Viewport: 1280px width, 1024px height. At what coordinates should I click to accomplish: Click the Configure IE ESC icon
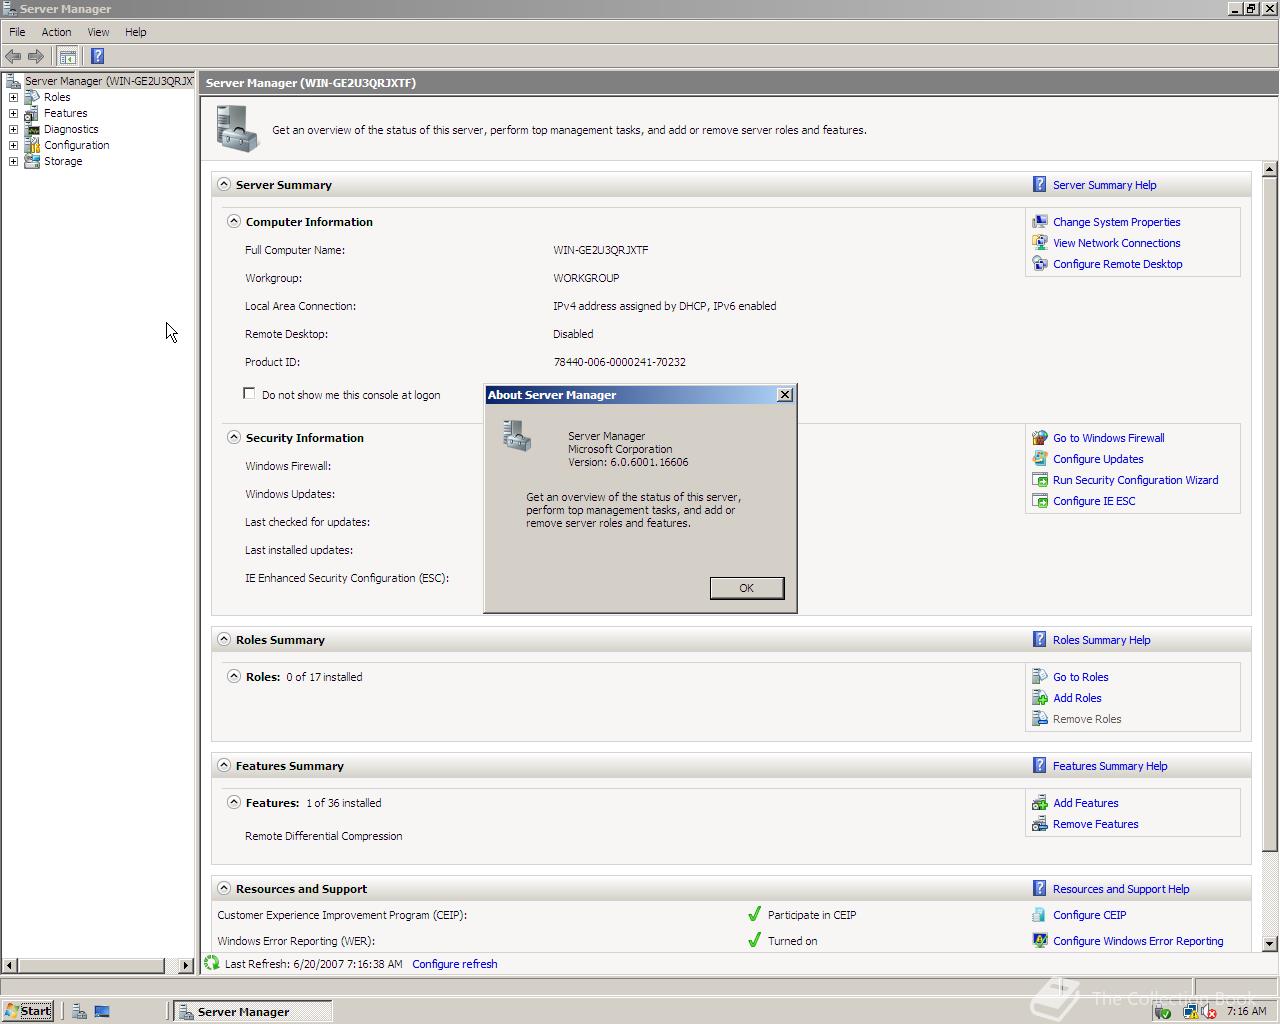pyautogui.click(x=1040, y=501)
